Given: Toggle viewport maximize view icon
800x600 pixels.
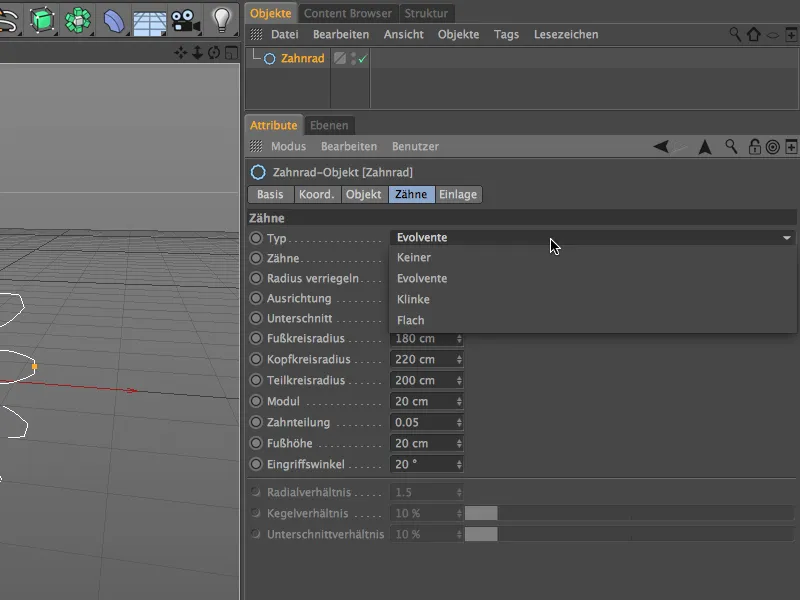Looking at the screenshot, I should pyautogui.click(x=232, y=53).
